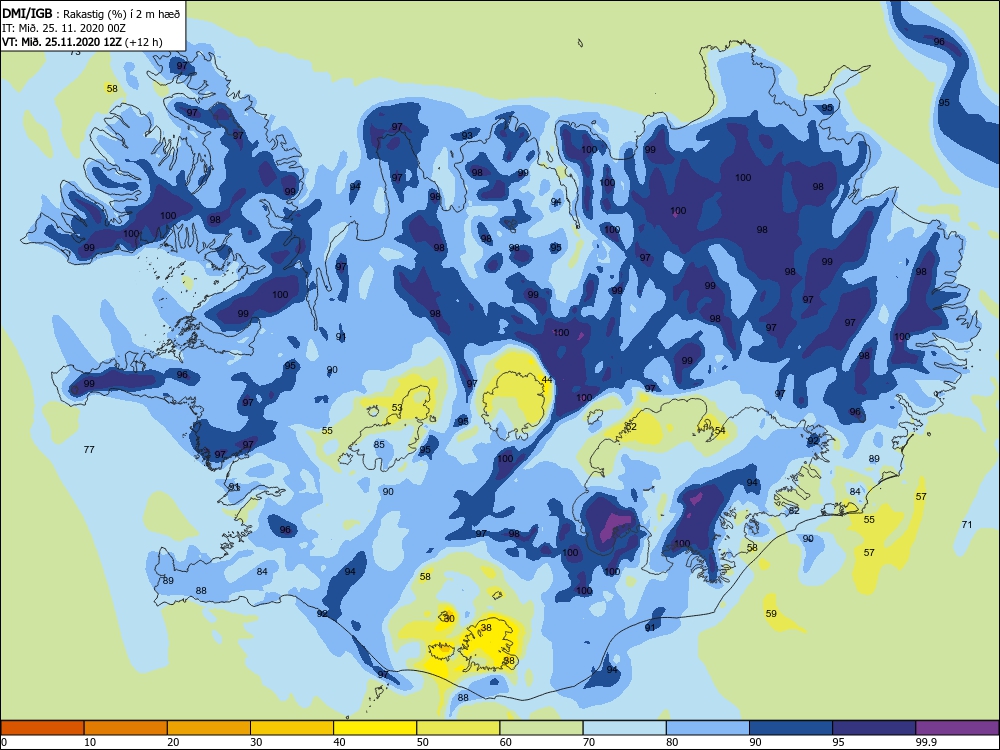1000x750 pixels.
Task: Click the map humidity value 71
Action: 967,525
